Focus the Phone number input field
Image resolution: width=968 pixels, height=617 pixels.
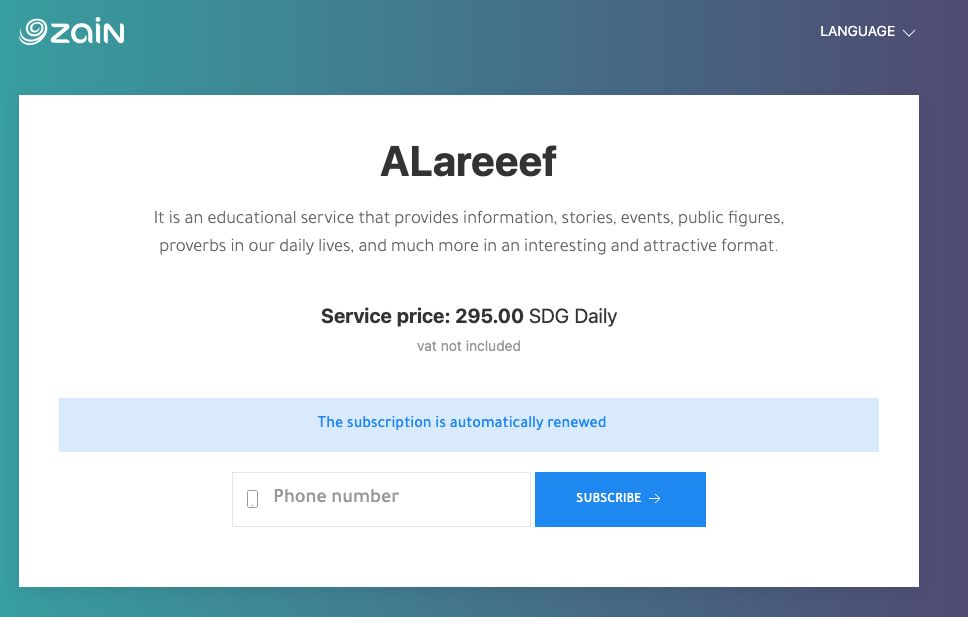pyautogui.click(x=382, y=499)
